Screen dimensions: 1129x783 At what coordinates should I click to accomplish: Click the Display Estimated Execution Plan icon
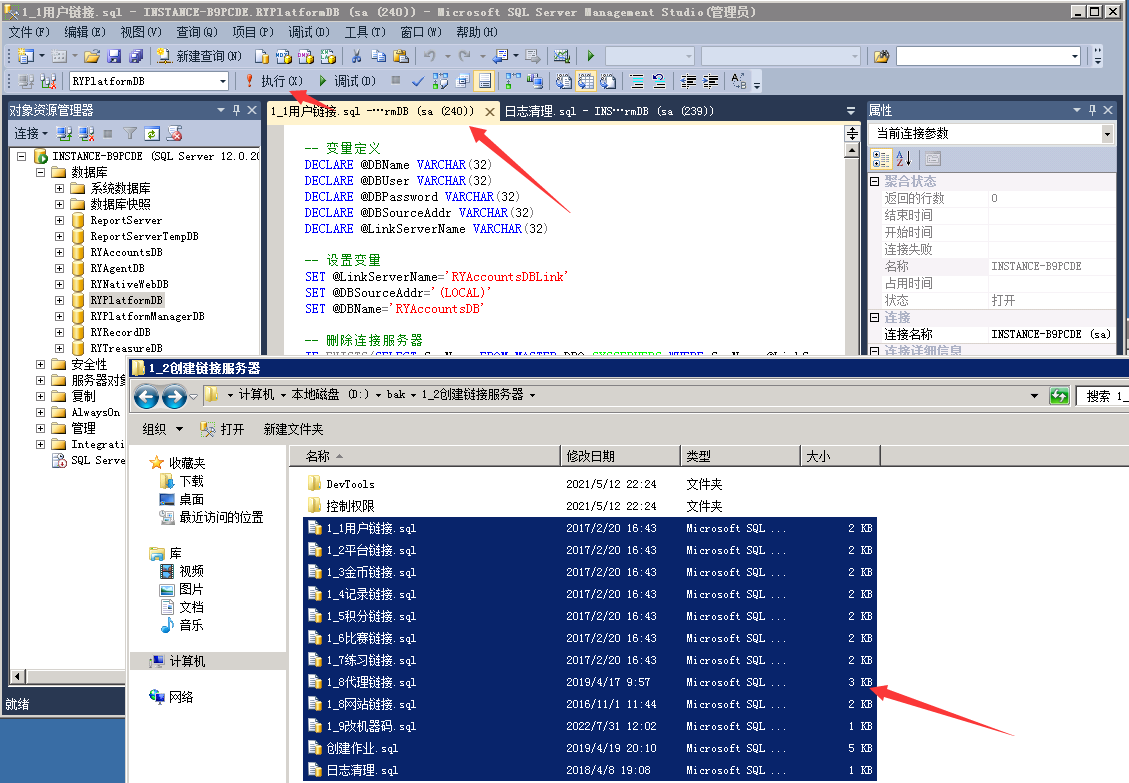pos(440,81)
